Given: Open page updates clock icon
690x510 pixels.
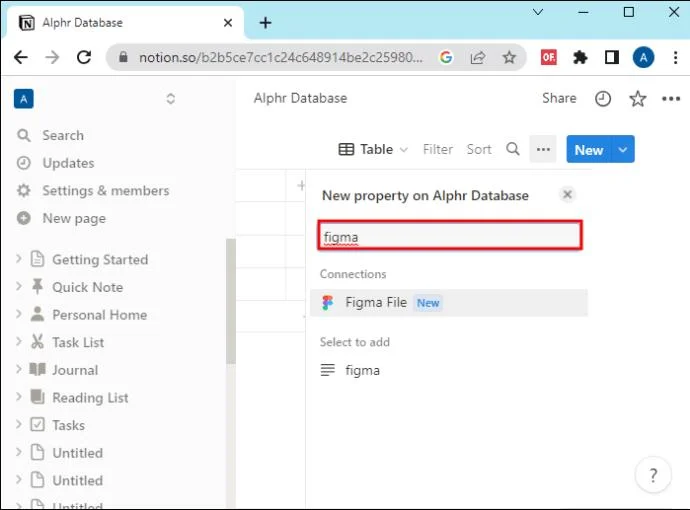Looking at the screenshot, I should 603,99.
